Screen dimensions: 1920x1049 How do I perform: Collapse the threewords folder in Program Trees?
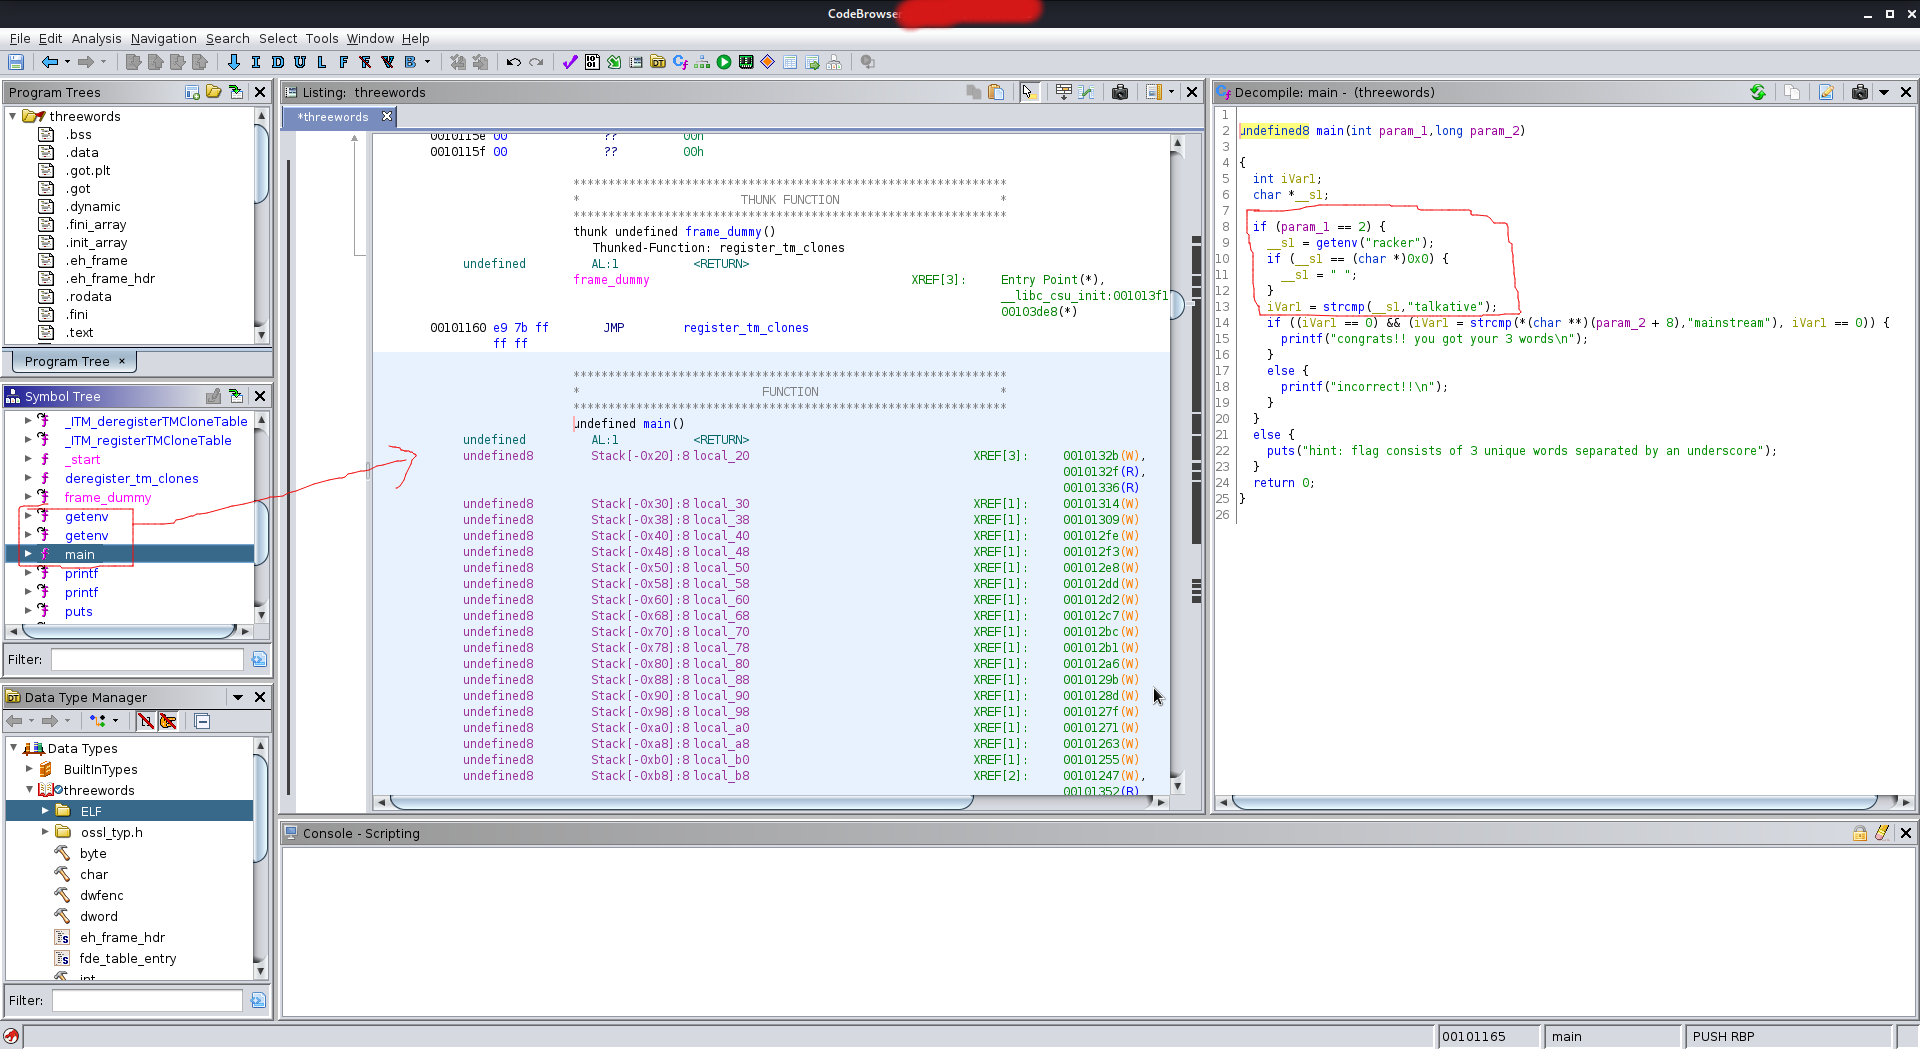[x=13, y=116]
